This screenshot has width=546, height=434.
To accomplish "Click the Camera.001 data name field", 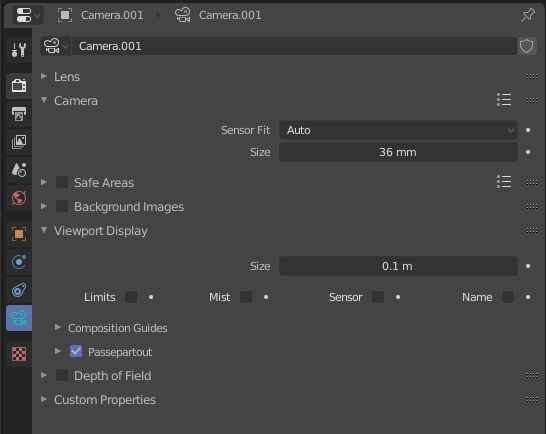I will pyautogui.click(x=294, y=46).
